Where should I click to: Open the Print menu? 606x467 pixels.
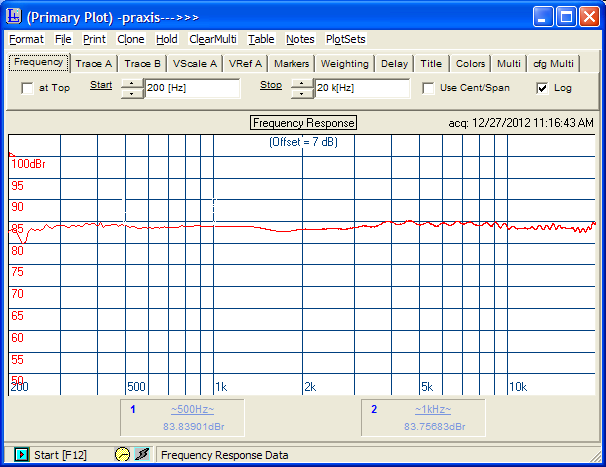[94, 39]
